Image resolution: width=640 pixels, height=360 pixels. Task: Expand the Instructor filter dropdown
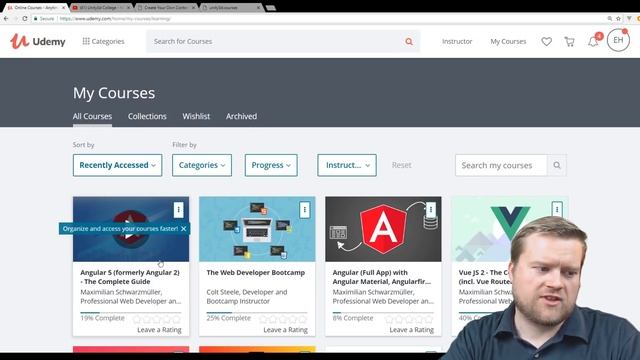tap(347, 165)
